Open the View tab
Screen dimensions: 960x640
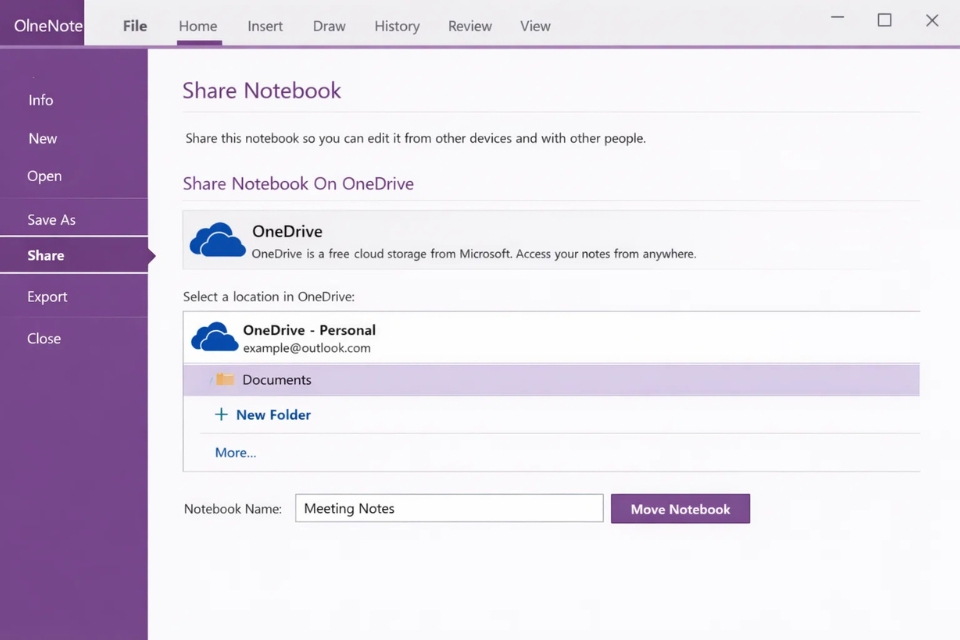click(x=535, y=25)
